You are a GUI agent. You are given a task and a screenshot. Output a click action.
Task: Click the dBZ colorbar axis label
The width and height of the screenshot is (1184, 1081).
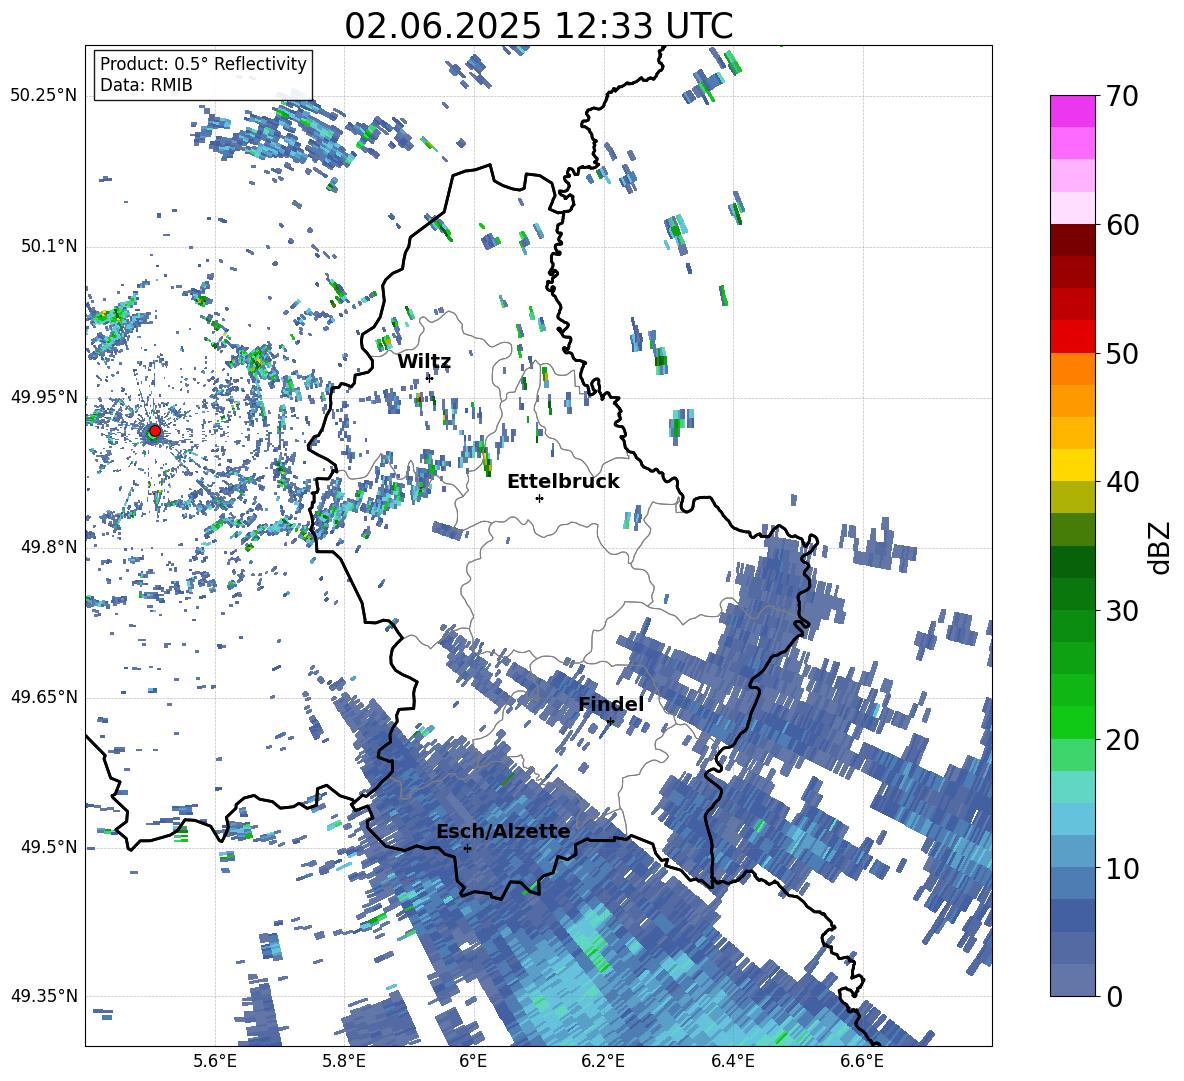pos(1161,547)
